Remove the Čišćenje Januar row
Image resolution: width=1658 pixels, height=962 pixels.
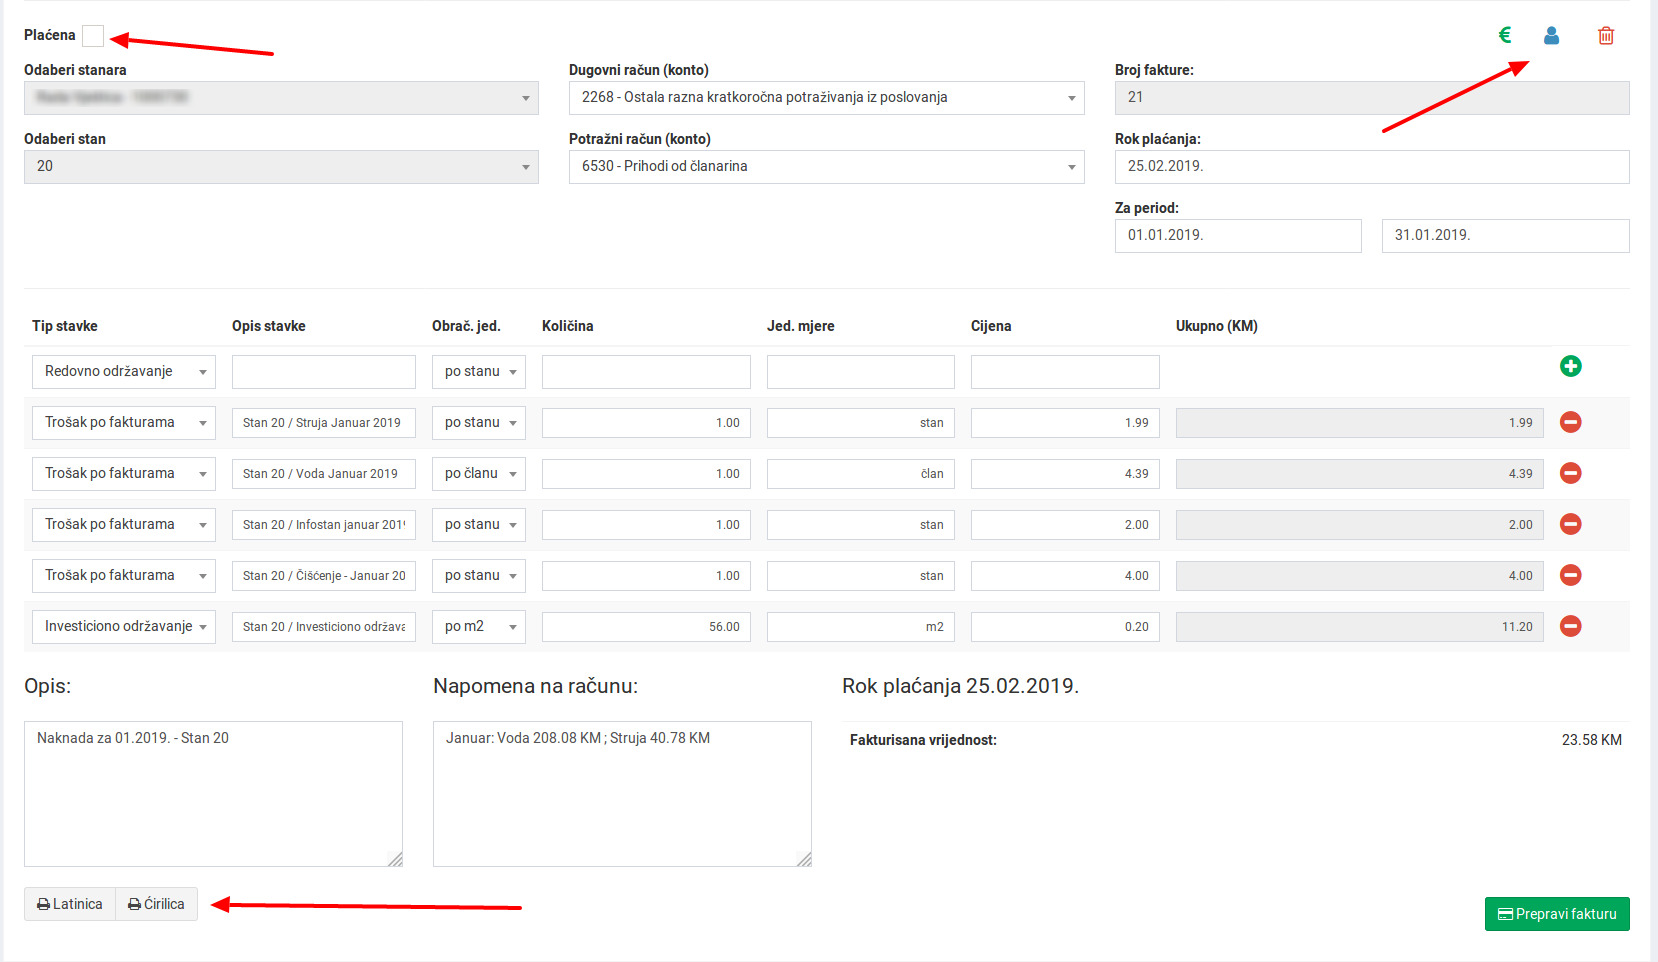[x=1570, y=575]
